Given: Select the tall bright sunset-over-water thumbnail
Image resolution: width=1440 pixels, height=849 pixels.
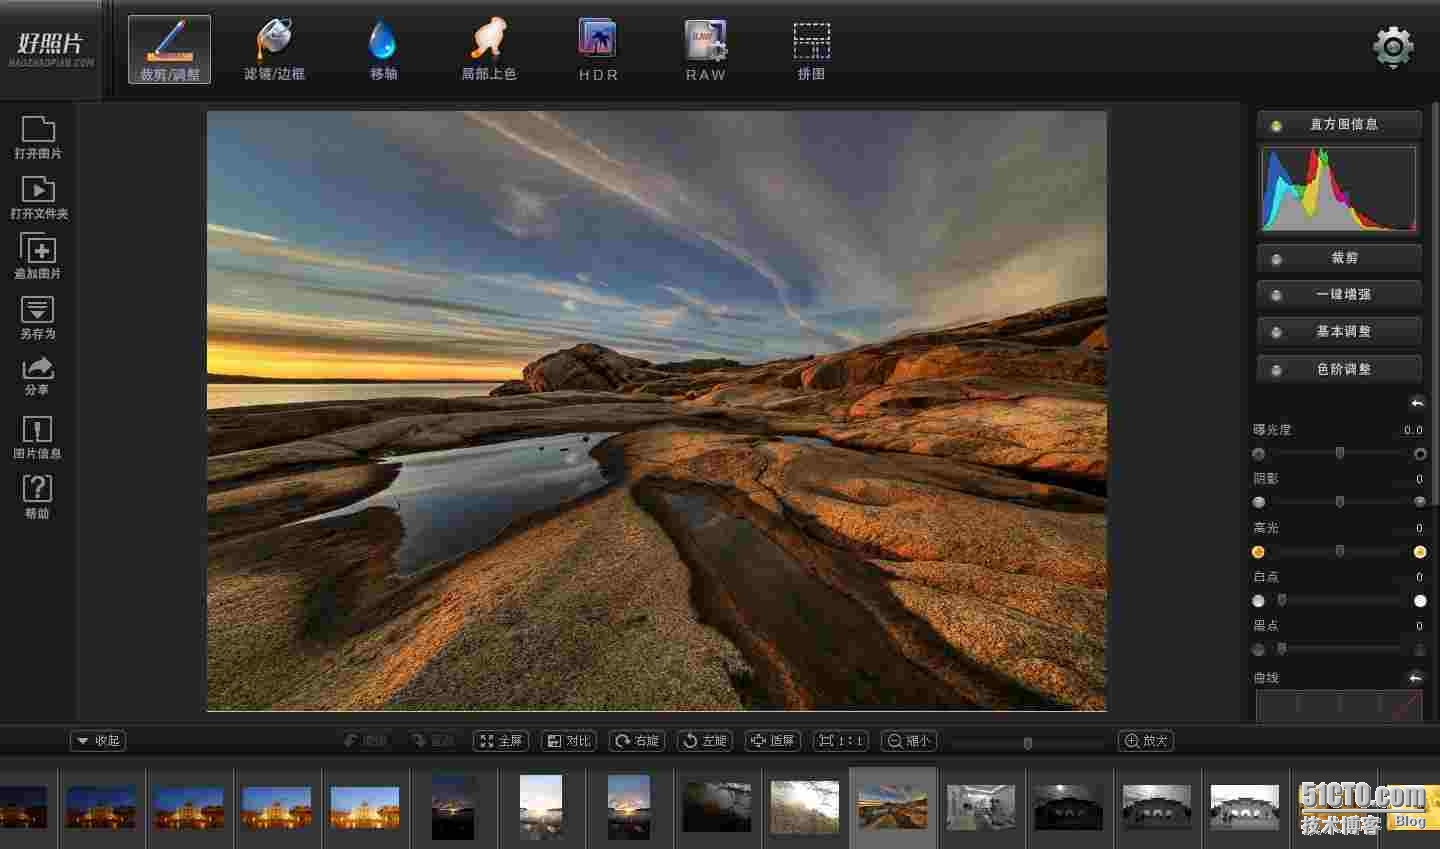Looking at the screenshot, I should click(x=541, y=807).
